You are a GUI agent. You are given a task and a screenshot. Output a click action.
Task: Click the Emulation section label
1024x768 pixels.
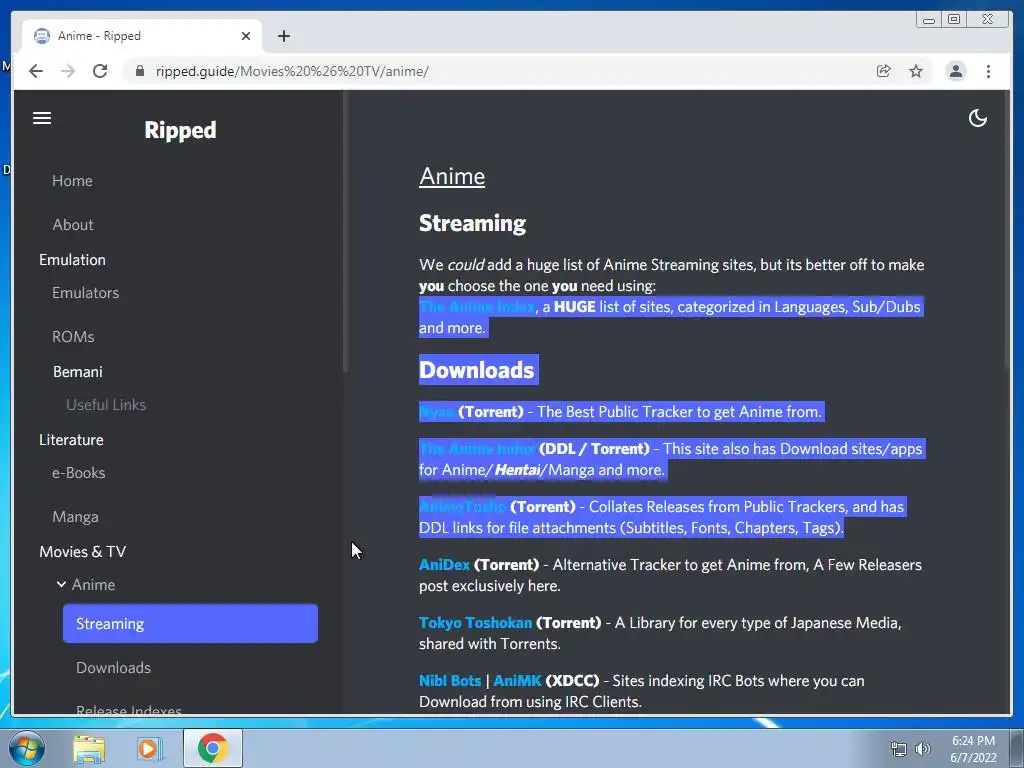click(72, 260)
